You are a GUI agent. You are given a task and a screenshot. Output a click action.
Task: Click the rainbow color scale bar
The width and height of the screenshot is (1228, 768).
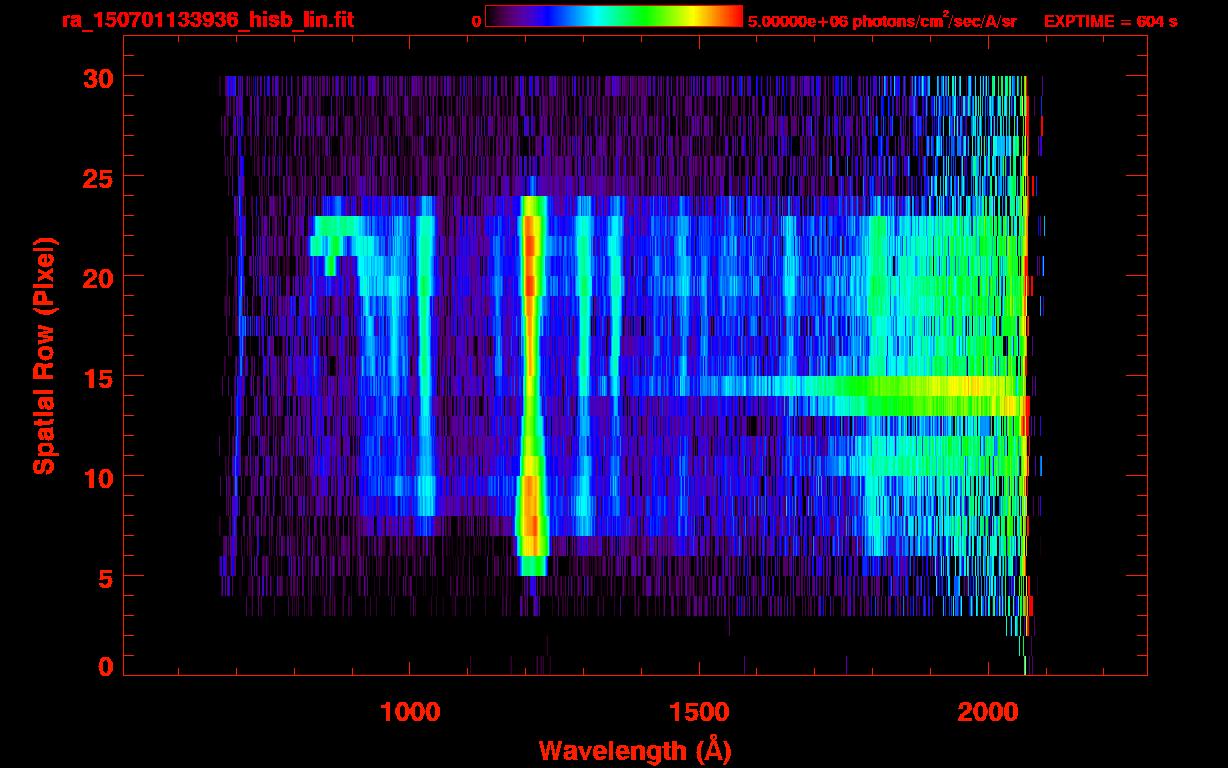(x=613, y=17)
